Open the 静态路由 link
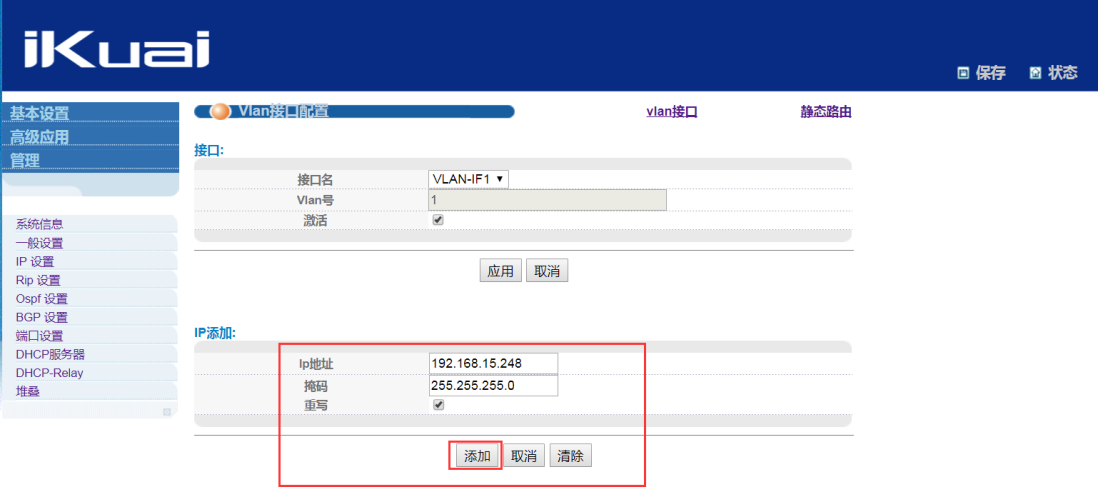The width and height of the screenshot is (1099, 502). [x=826, y=112]
